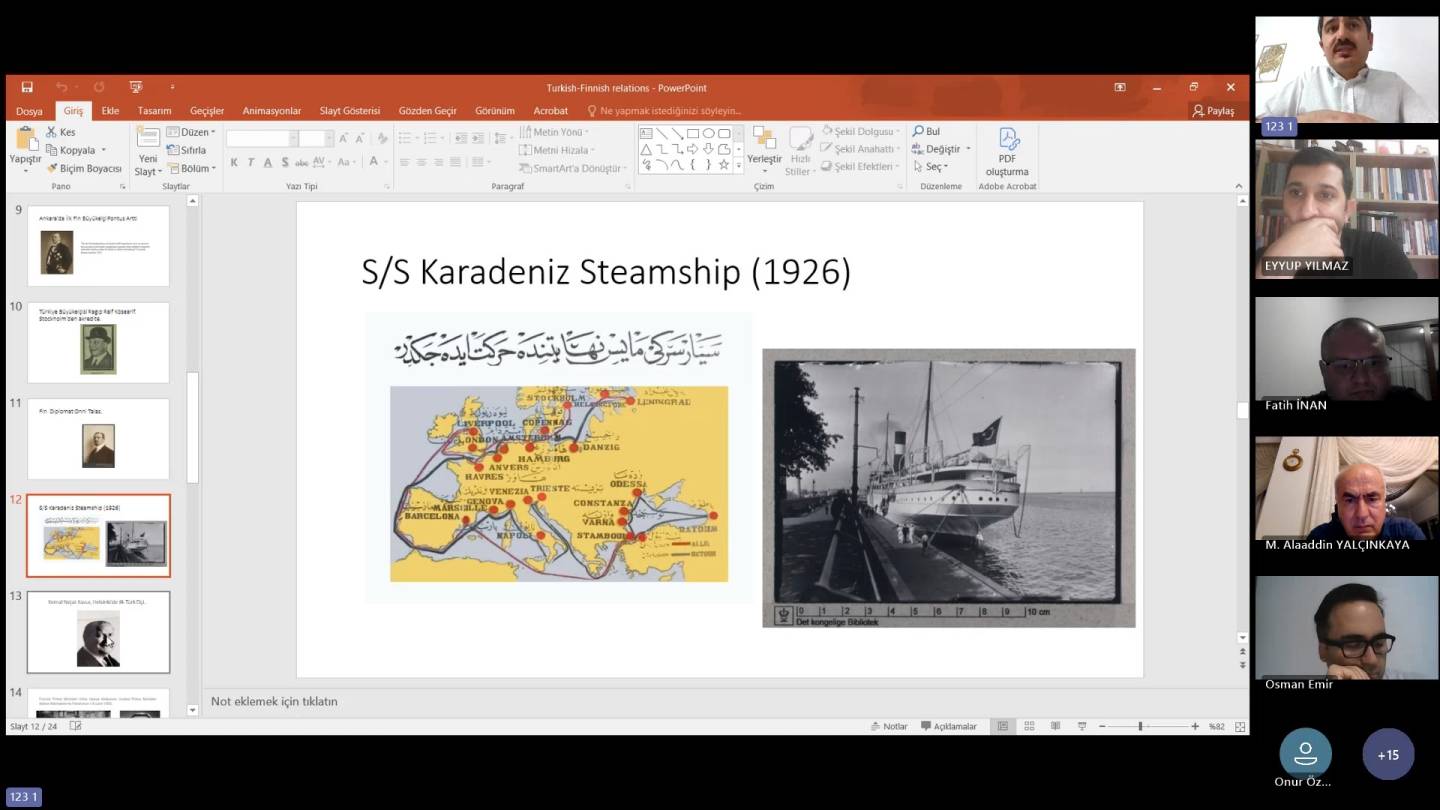This screenshot has height=810, width=1440.
Task: Select triangle shape in shapes gallery
Action: [x=646, y=149]
